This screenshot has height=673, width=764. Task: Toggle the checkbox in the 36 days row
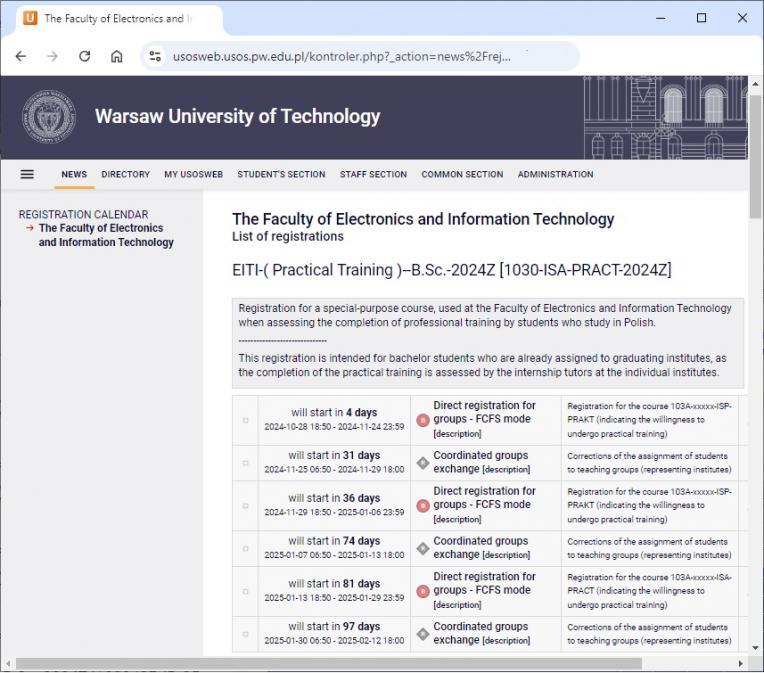pos(246,506)
